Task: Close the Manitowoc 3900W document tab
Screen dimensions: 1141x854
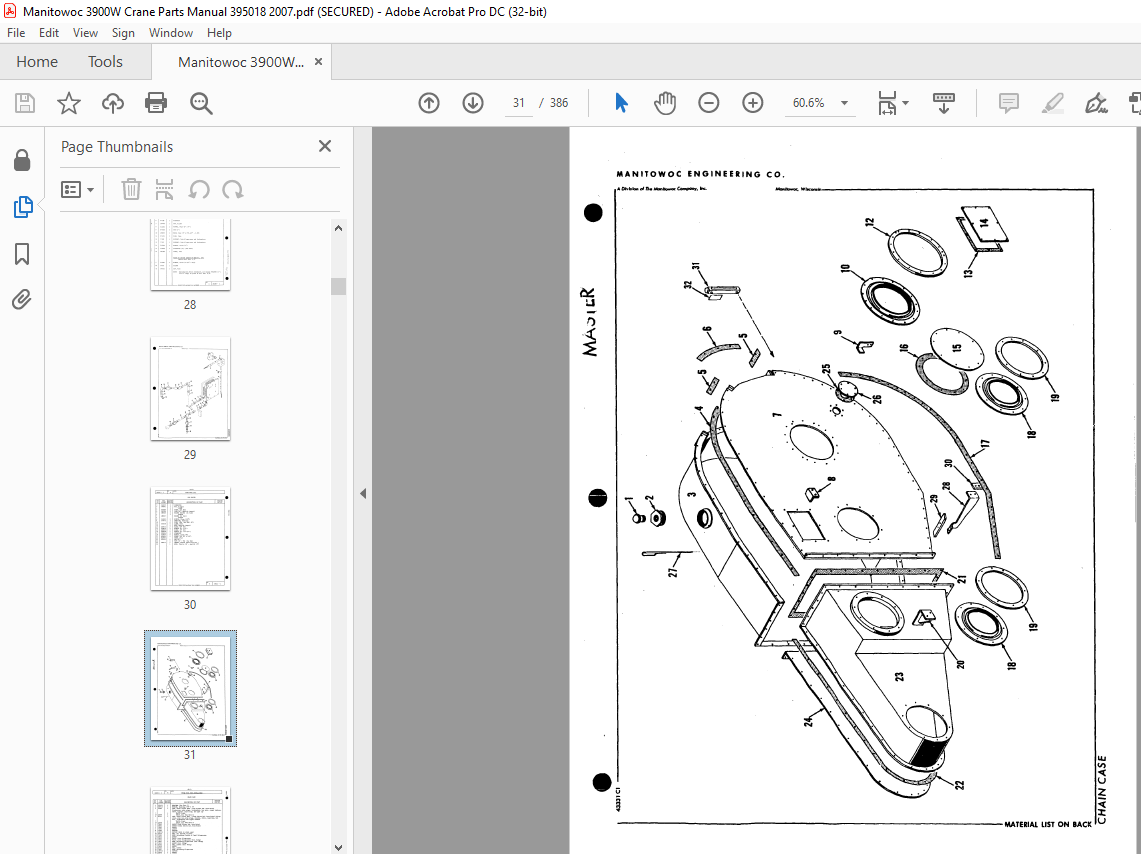Action: (x=318, y=62)
